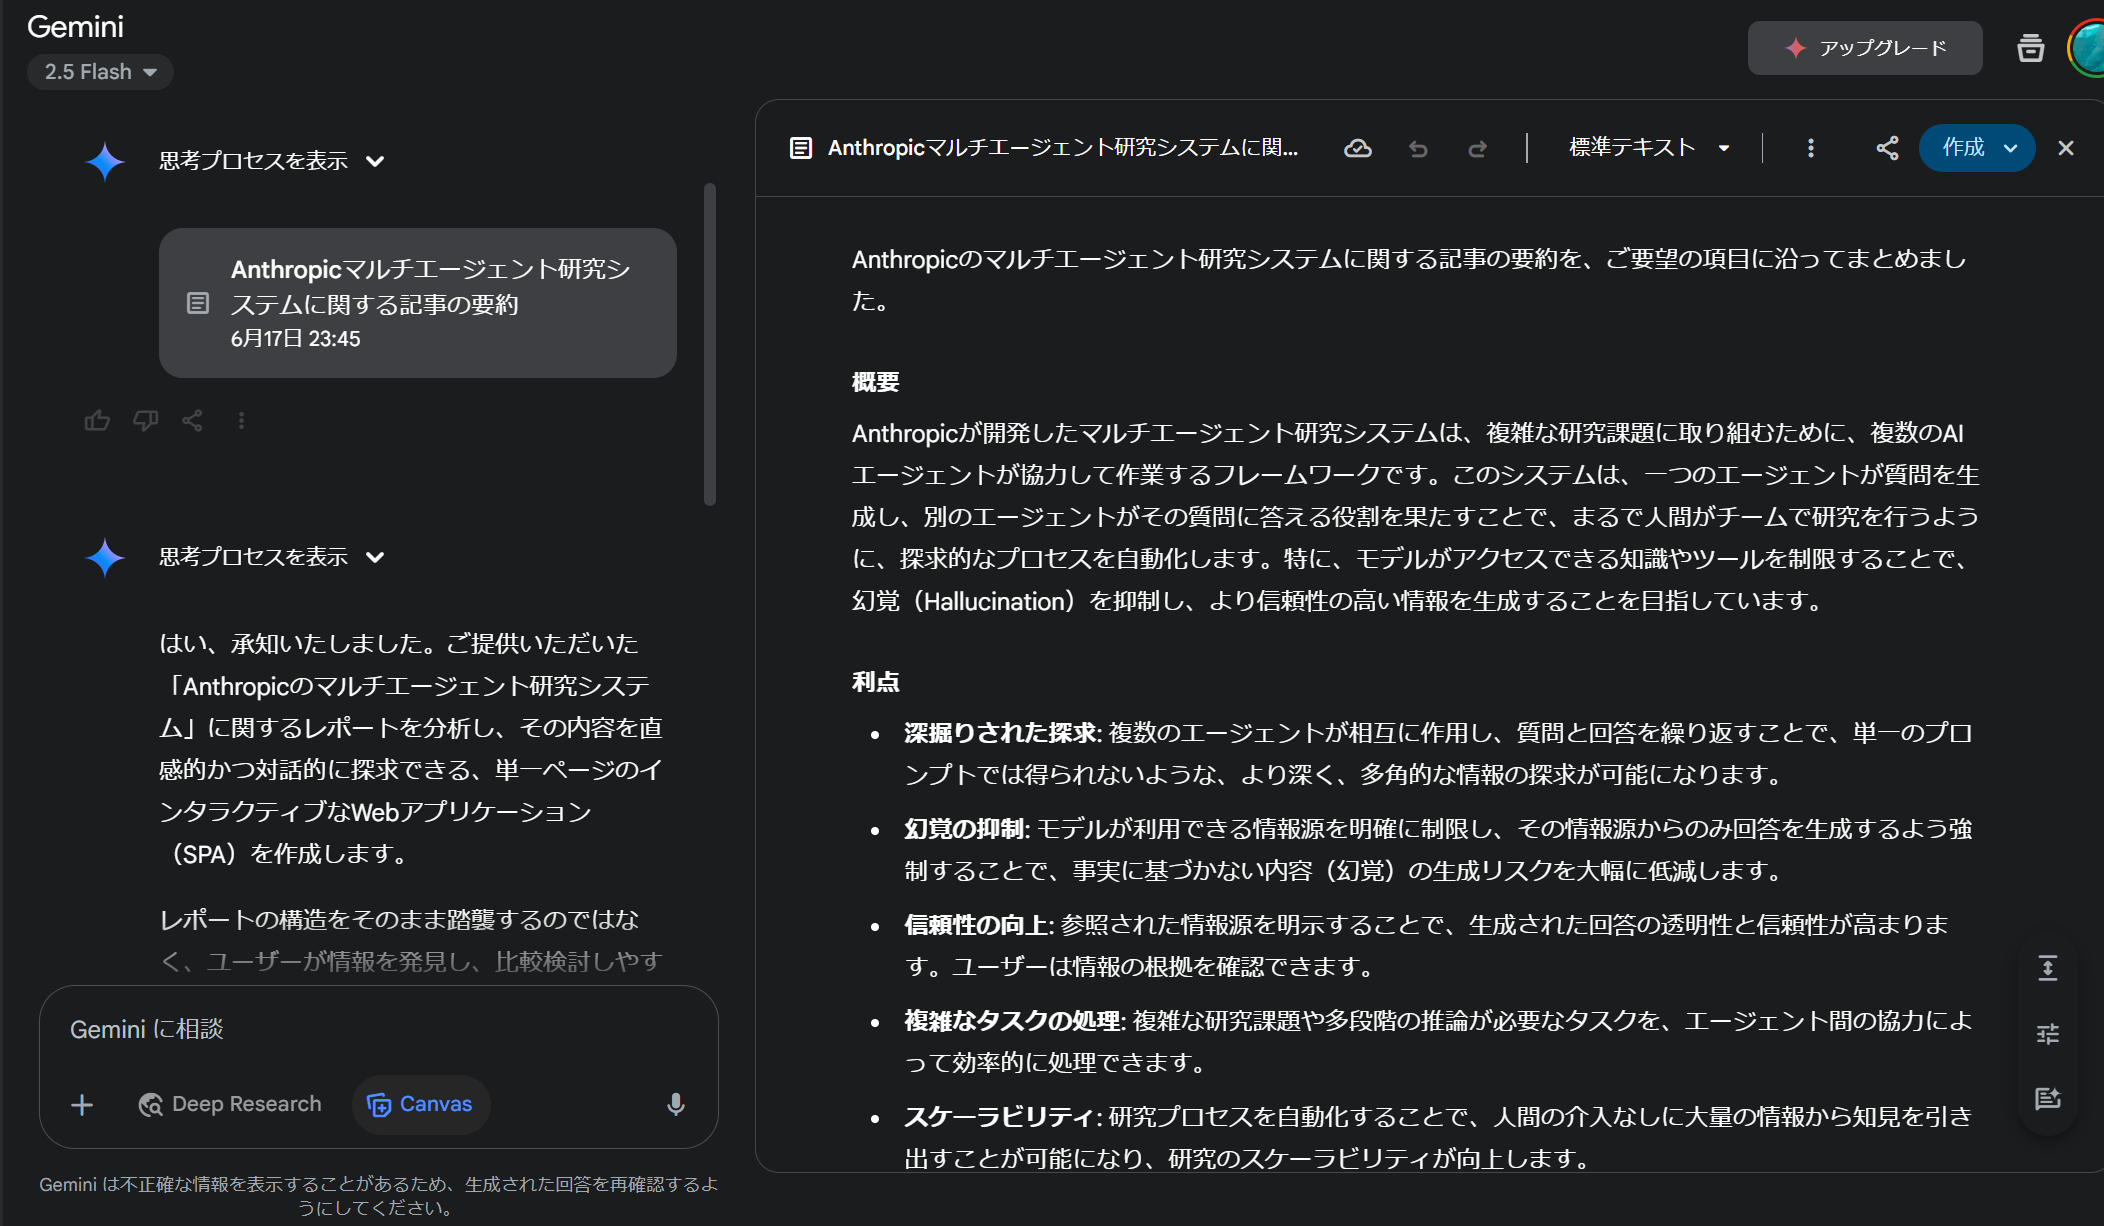Open the canvas three-dot more menu
The image size is (2104, 1226).
click(x=1810, y=149)
